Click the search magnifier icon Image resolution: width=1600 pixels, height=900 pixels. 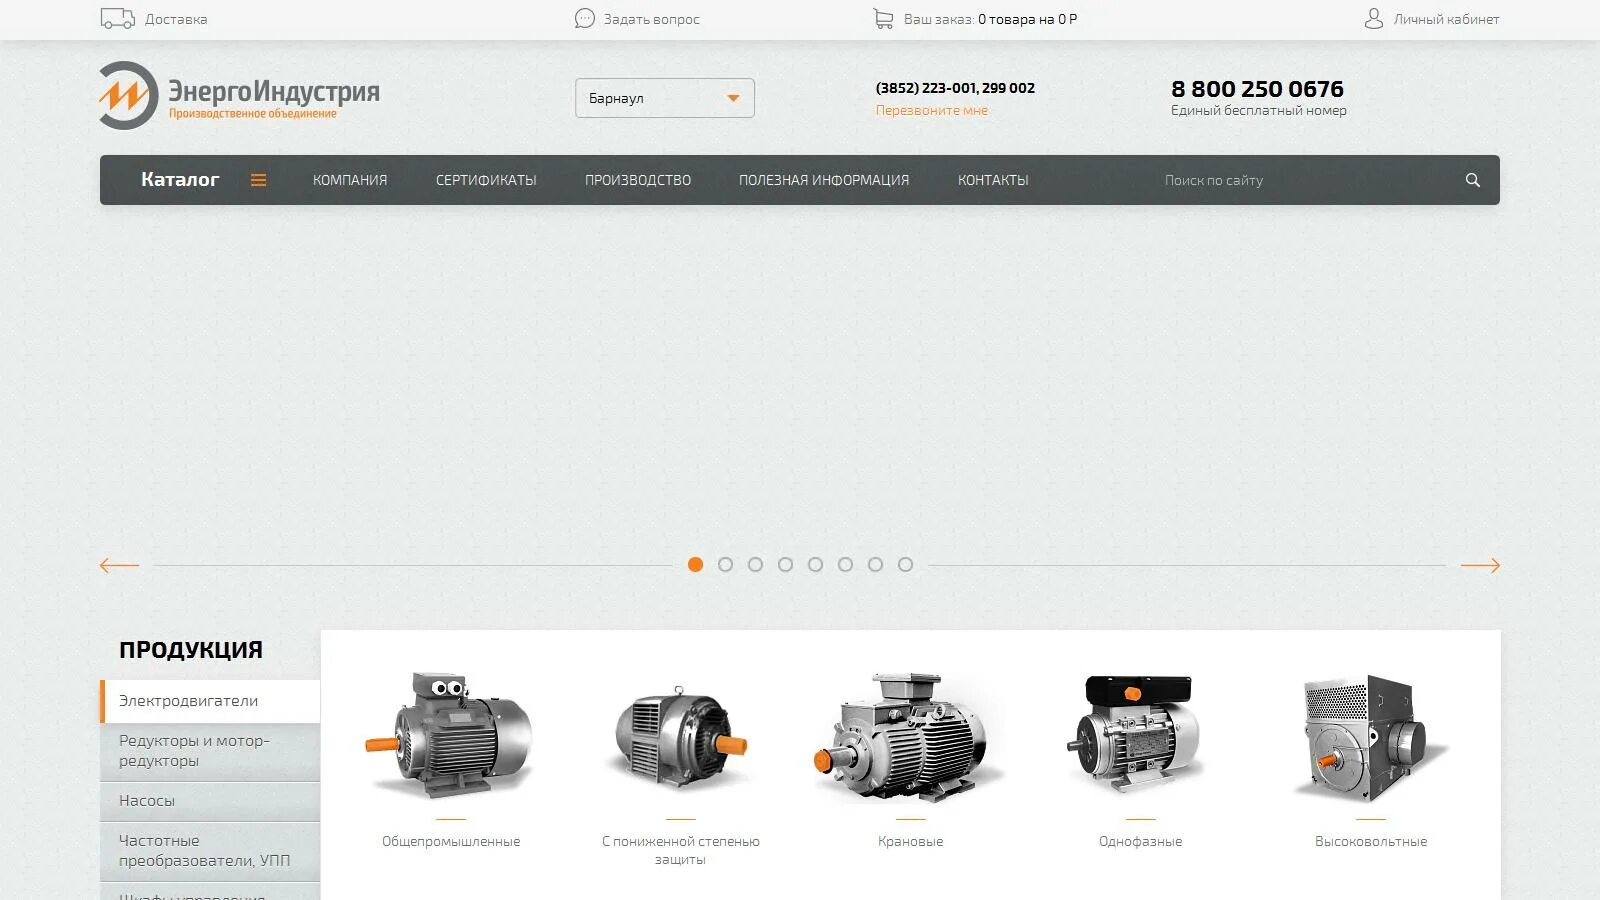pyautogui.click(x=1472, y=180)
